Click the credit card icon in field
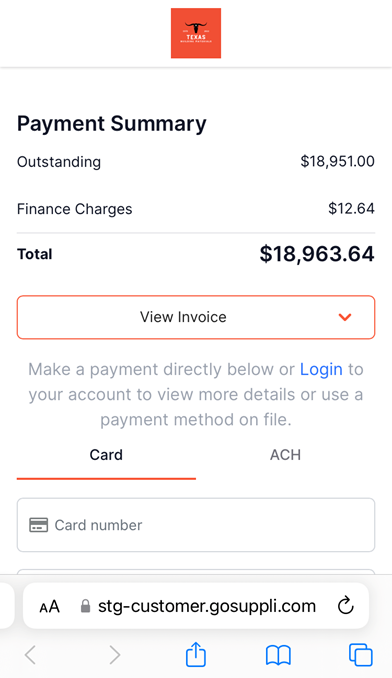 [38, 525]
